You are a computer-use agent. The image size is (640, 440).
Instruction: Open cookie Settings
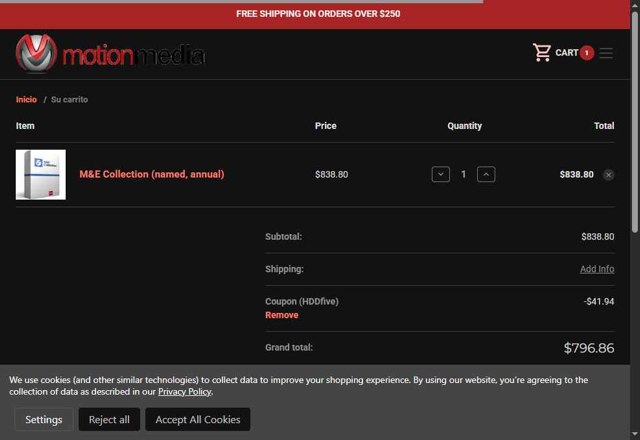(44, 420)
